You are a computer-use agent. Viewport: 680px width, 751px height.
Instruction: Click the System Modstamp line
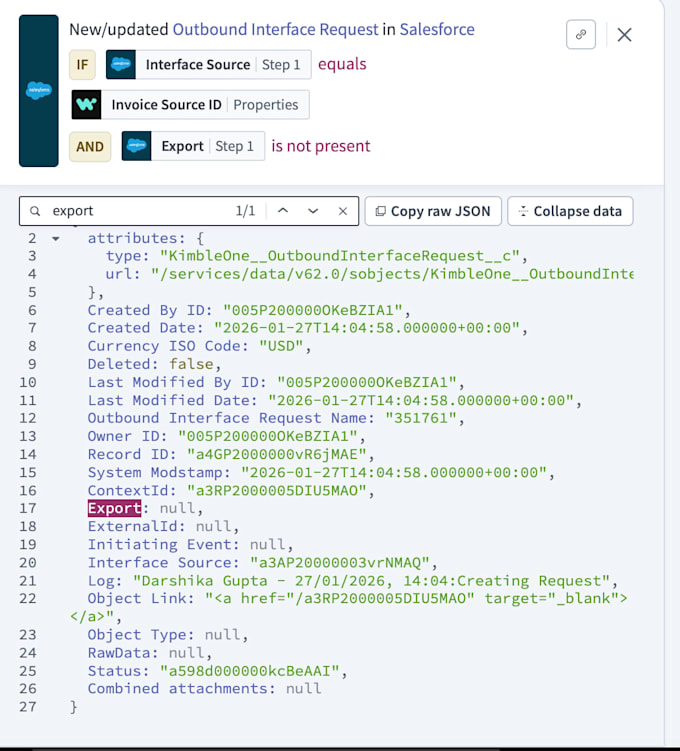click(x=321, y=472)
